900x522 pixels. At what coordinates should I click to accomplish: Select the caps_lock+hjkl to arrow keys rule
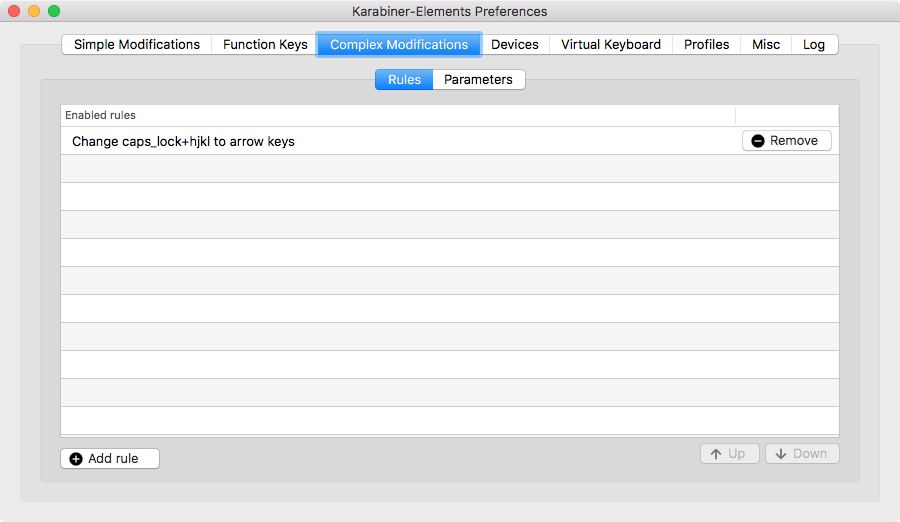(184, 141)
